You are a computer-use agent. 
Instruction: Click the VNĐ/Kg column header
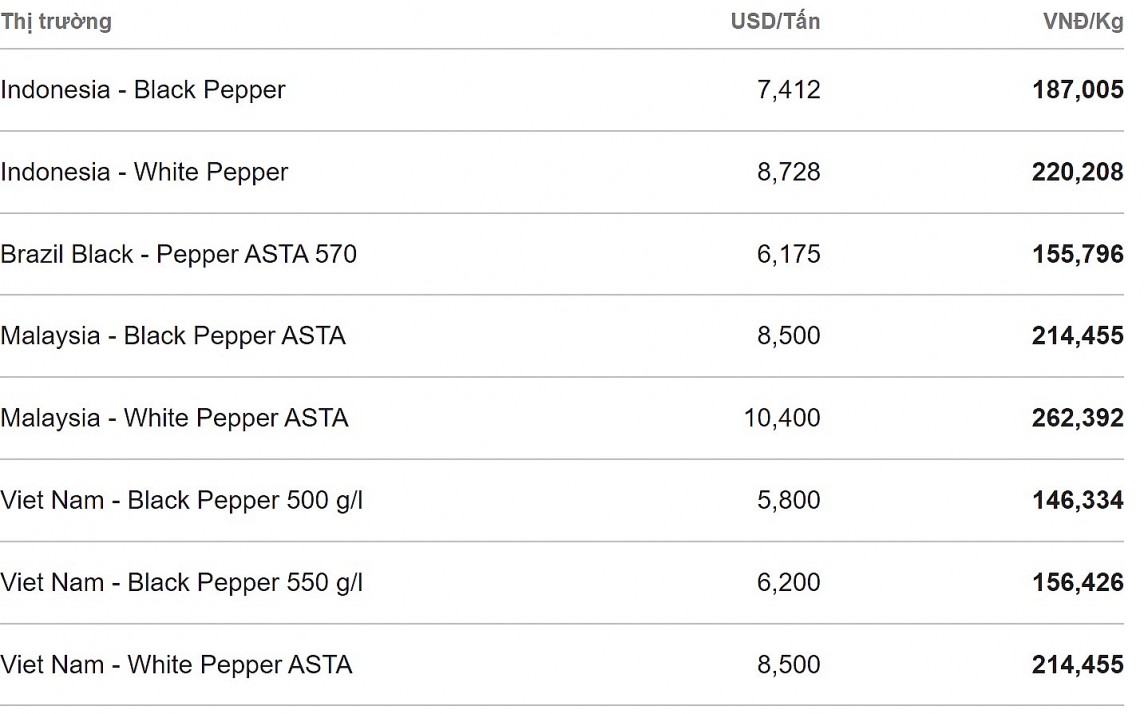1083,22
